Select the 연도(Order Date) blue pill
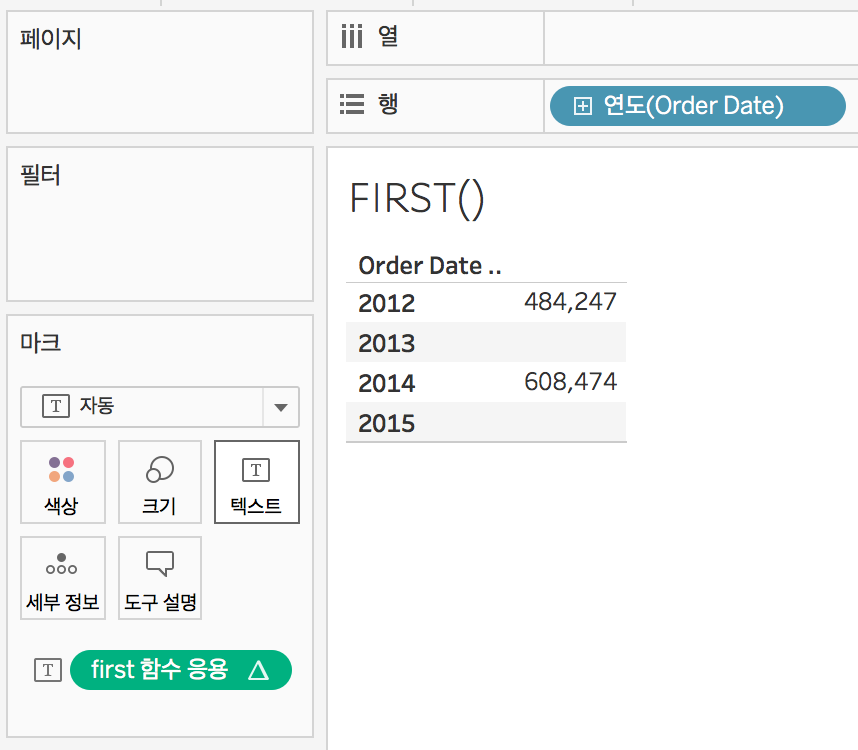This screenshot has height=750, width=858. [x=698, y=106]
